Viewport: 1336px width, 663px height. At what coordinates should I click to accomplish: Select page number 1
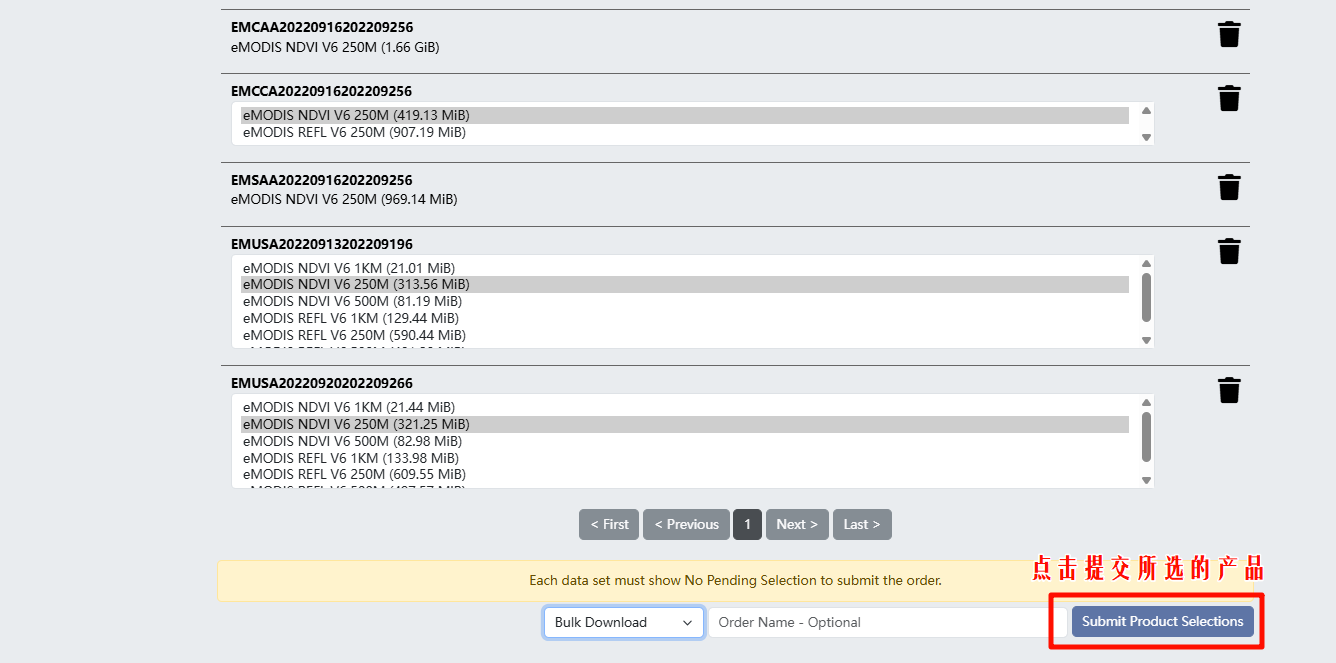coord(747,524)
